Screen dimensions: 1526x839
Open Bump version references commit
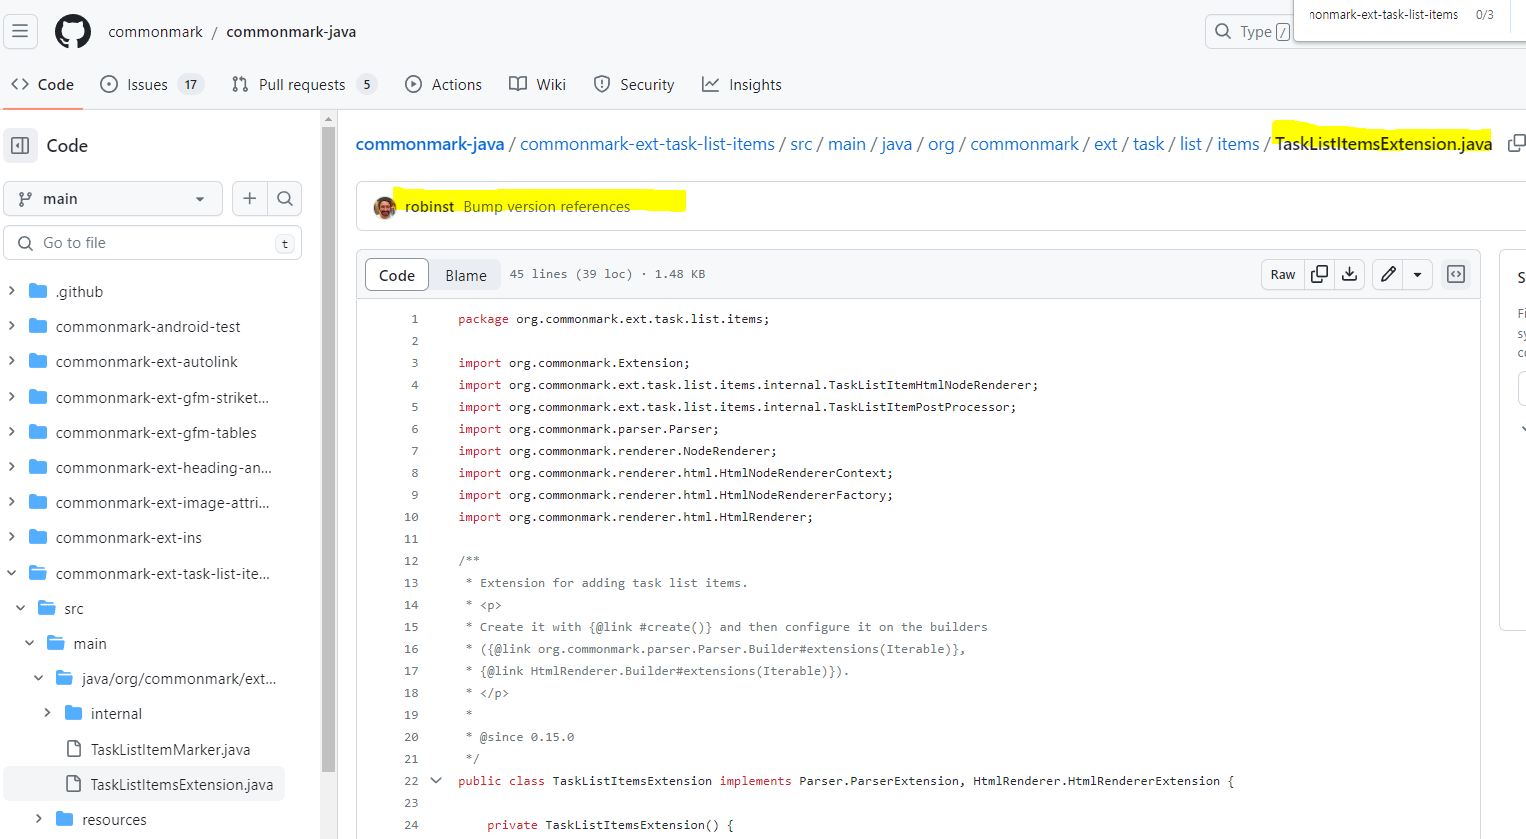[x=547, y=207]
